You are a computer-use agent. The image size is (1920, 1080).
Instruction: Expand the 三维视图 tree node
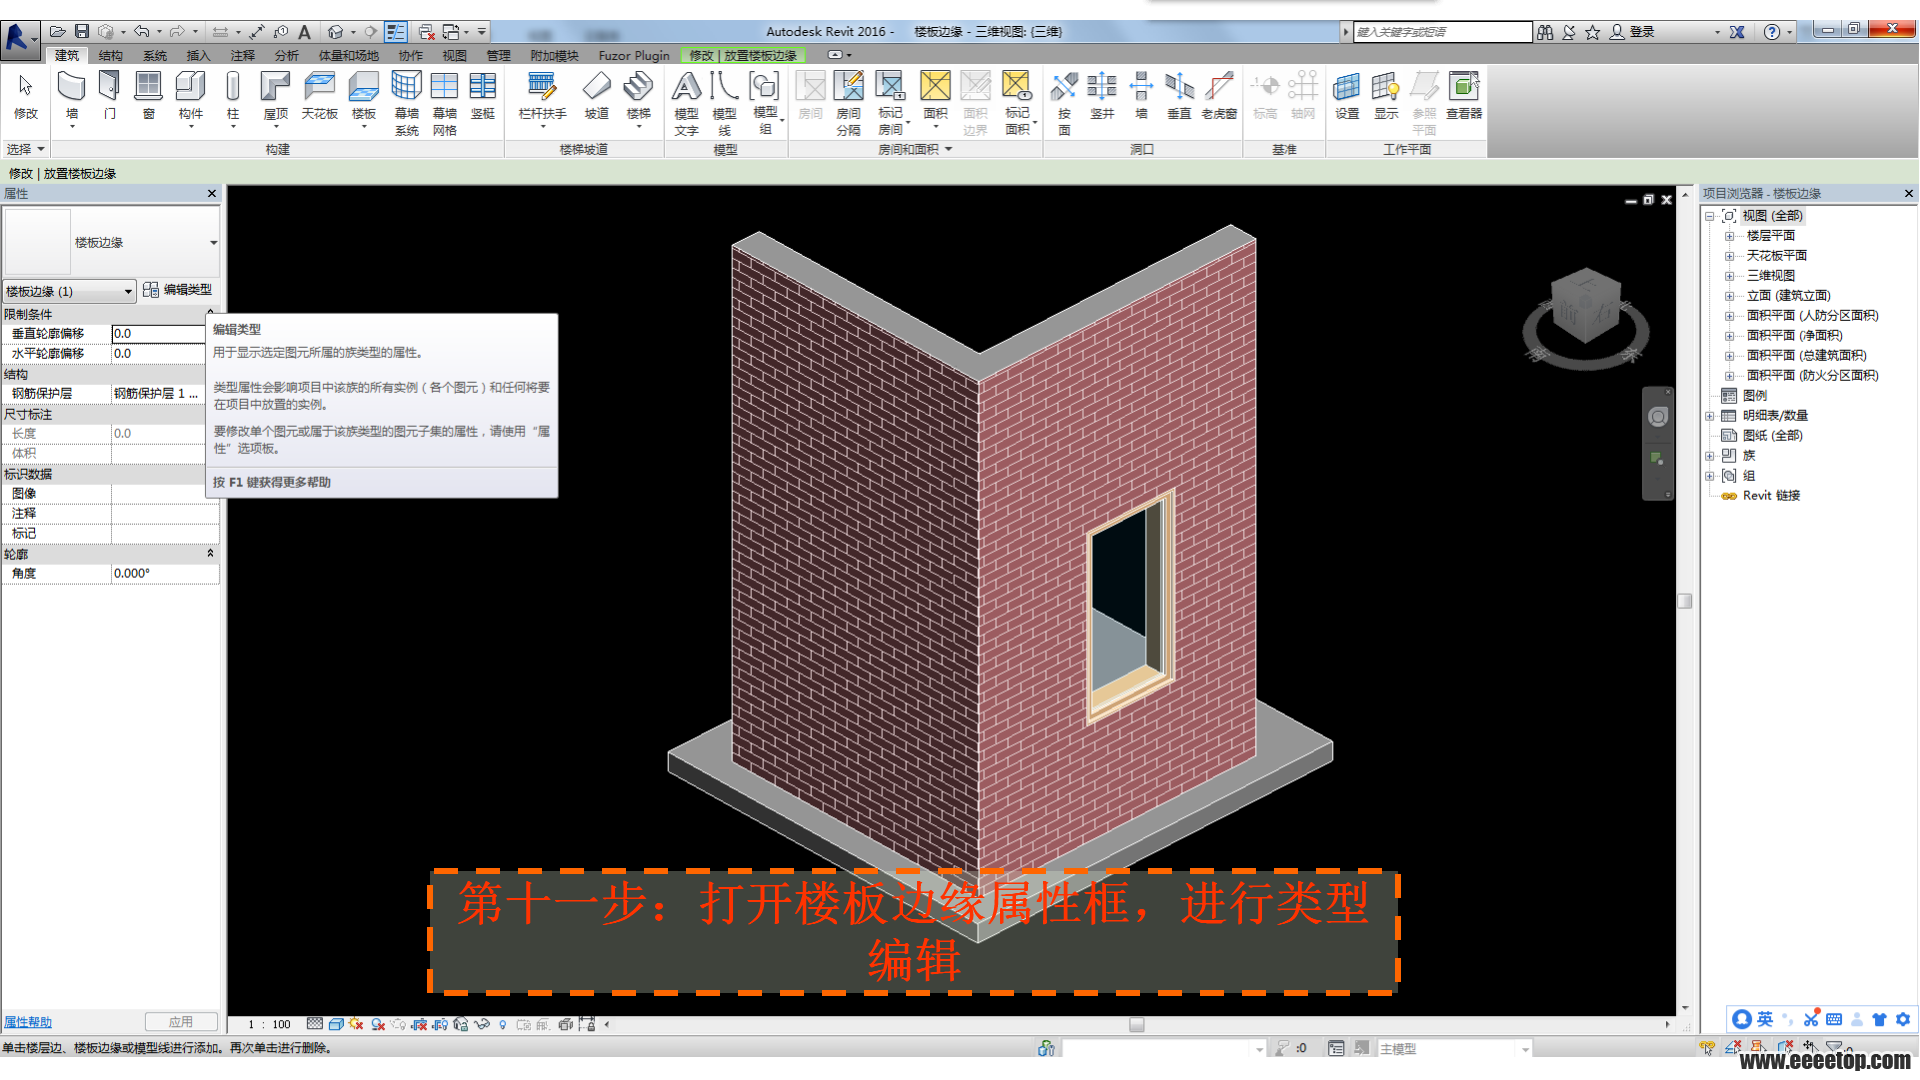click(x=1729, y=276)
